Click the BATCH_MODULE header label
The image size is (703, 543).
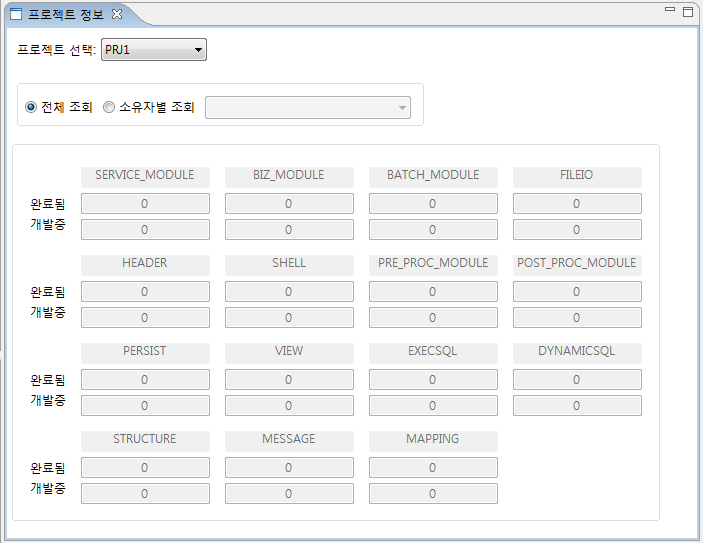(433, 175)
